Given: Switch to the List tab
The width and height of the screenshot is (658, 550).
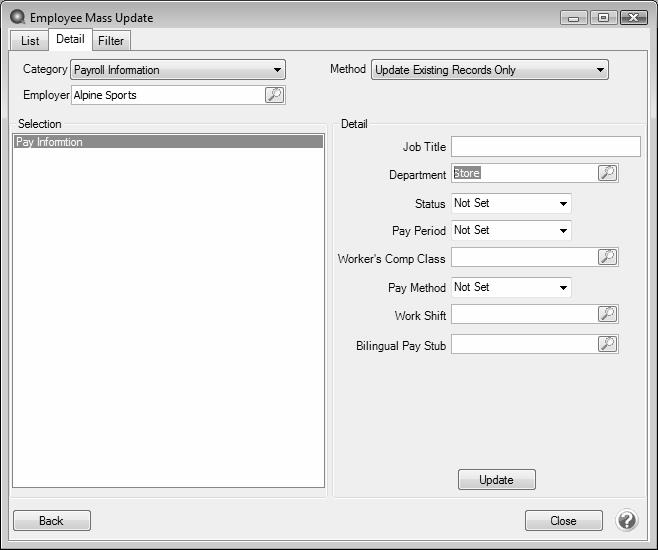Looking at the screenshot, I should pyautogui.click(x=30, y=41).
